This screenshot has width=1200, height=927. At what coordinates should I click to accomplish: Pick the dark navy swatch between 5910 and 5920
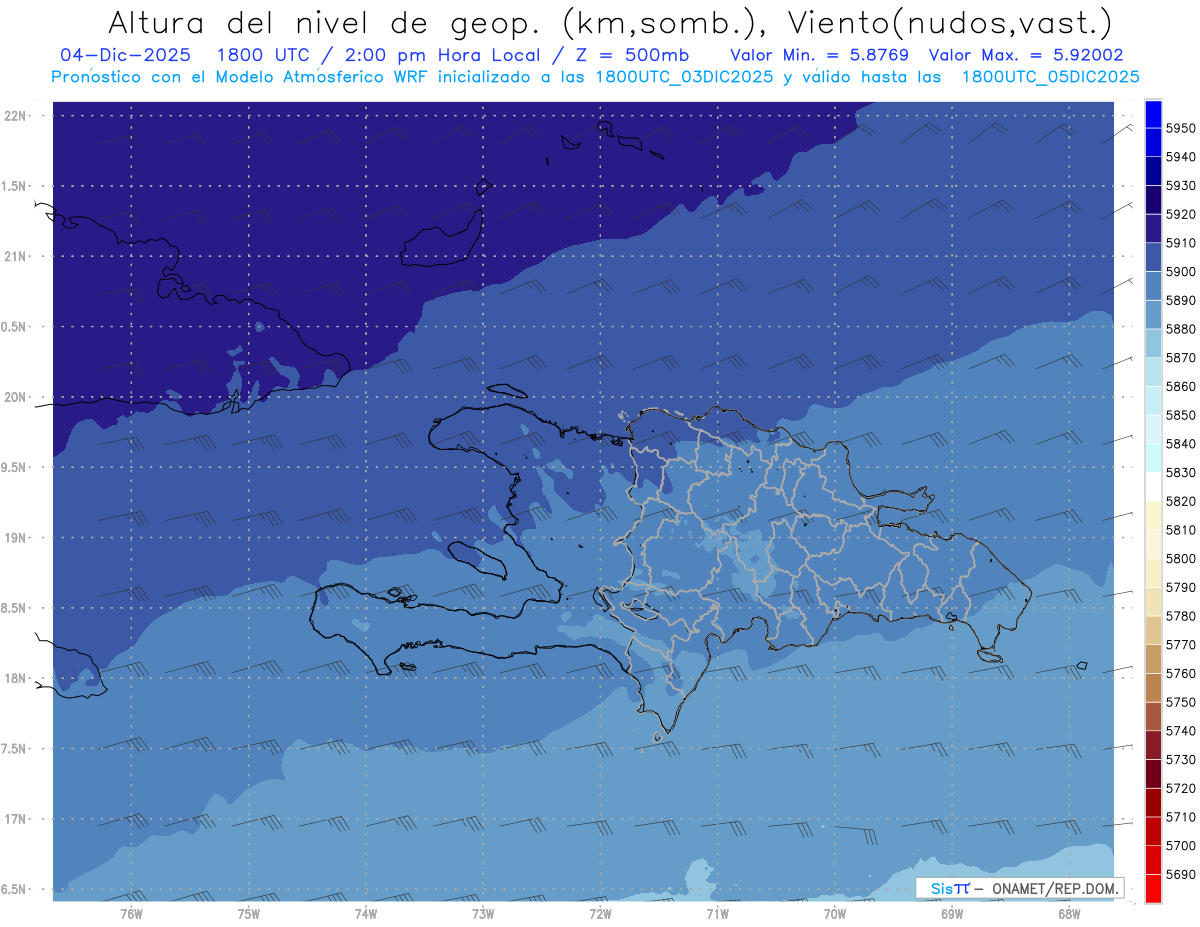coord(1153,229)
